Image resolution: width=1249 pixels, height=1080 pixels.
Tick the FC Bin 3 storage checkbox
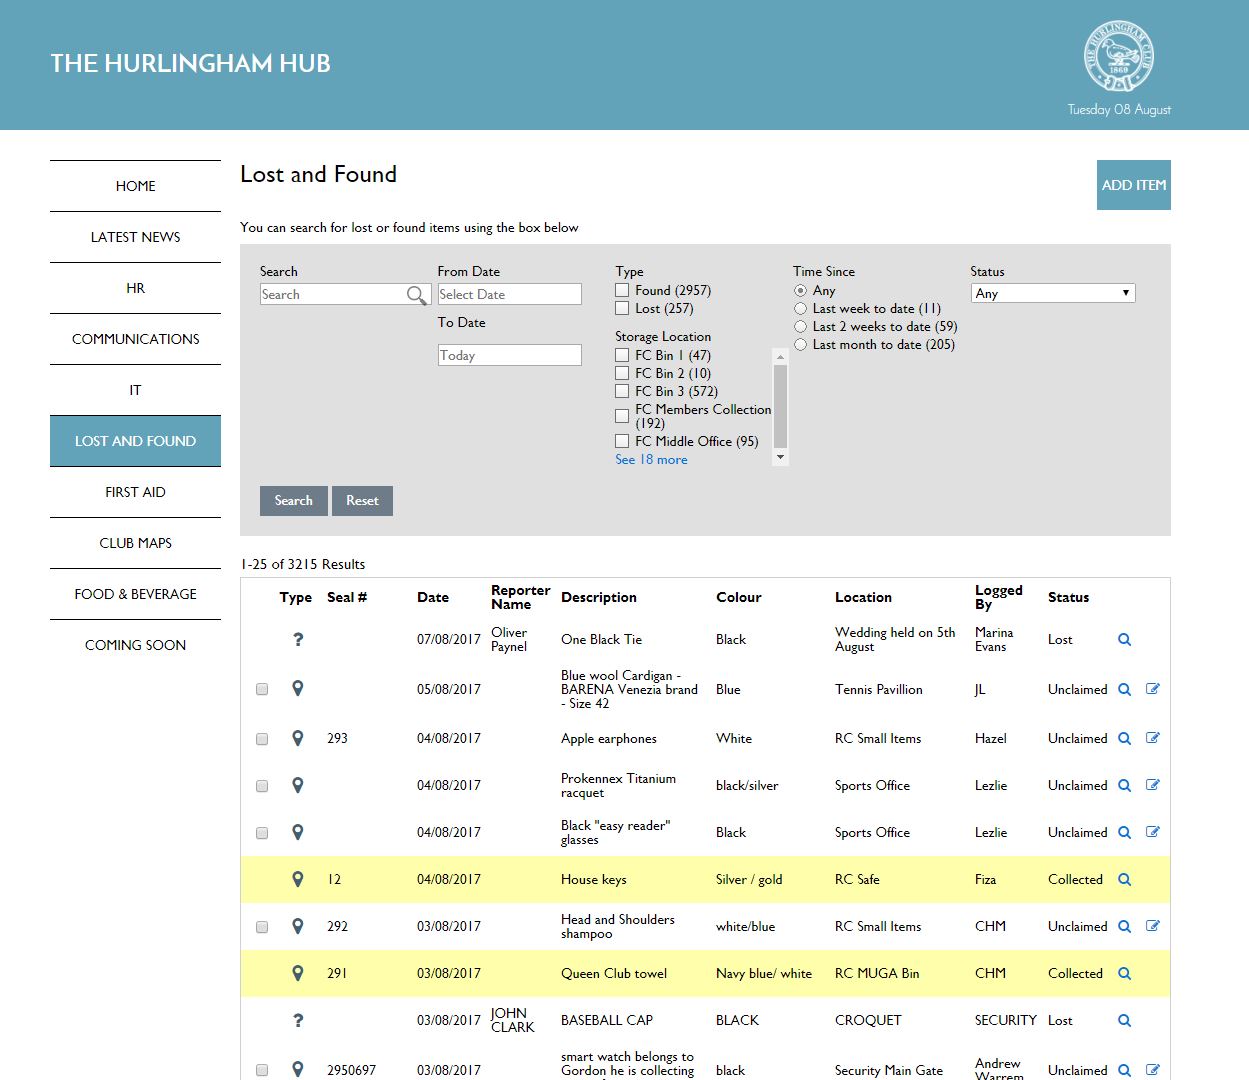[622, 391]
